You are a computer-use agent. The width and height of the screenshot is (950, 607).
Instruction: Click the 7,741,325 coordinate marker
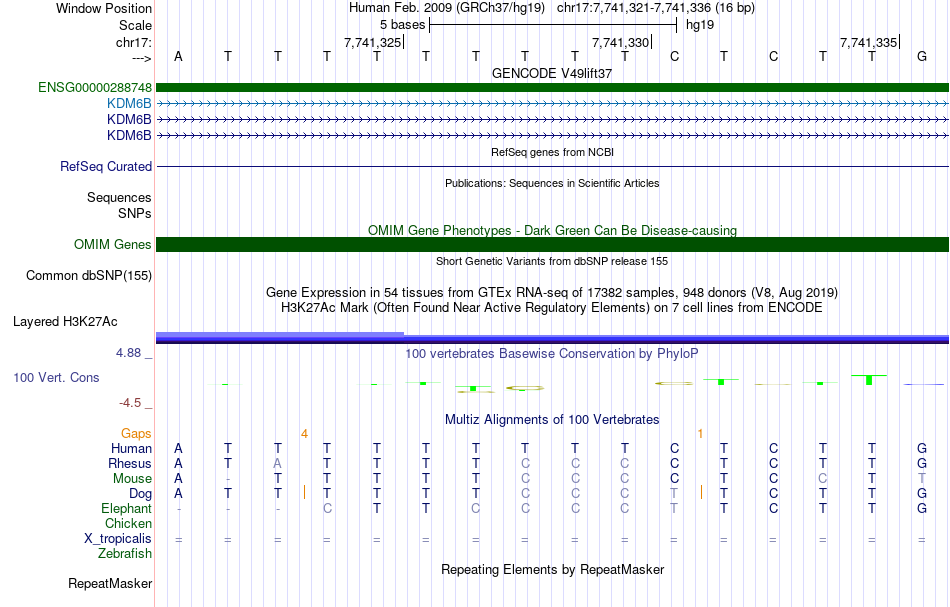click(373, 42)
